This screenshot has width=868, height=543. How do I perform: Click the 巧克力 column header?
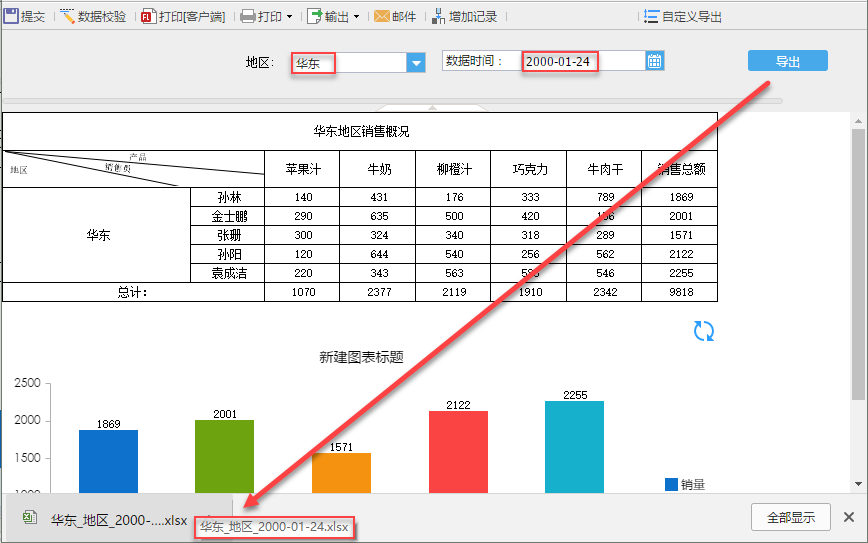pos(529,169)
